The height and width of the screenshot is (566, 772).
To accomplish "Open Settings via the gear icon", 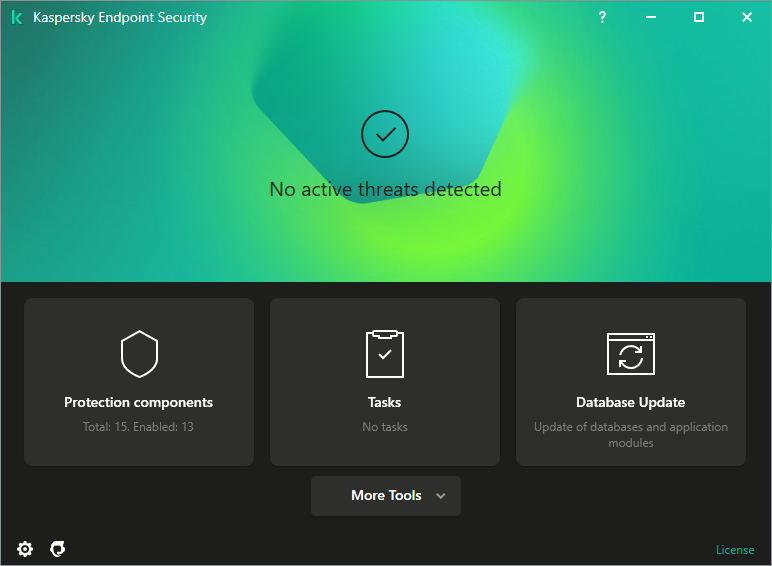I will (25, 549).
